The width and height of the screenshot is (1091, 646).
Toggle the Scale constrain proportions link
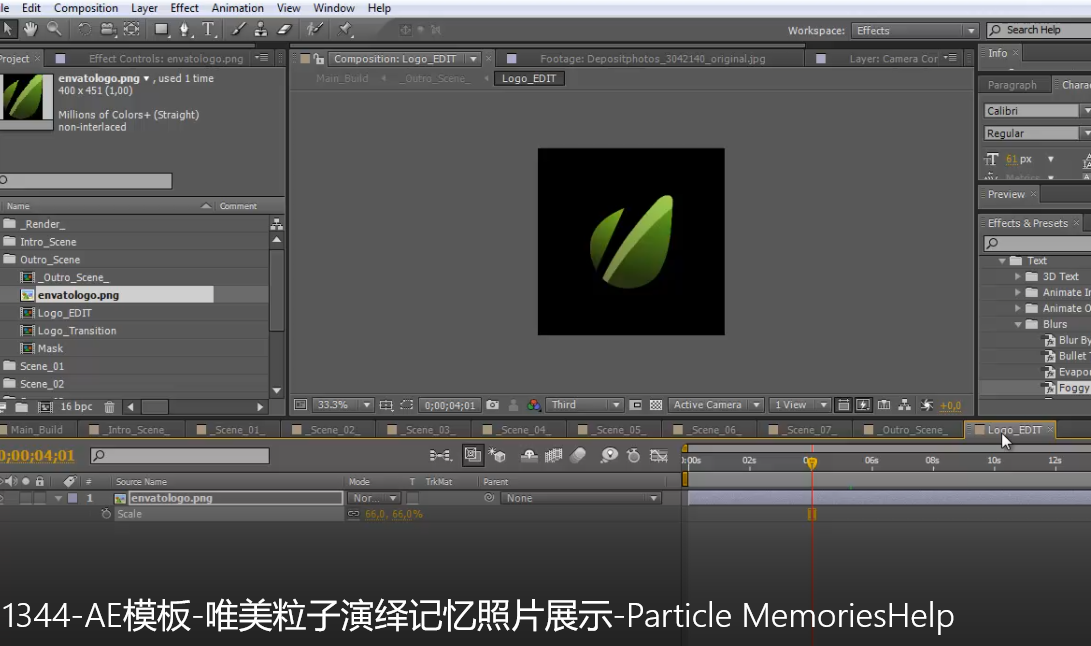point(353,514)
